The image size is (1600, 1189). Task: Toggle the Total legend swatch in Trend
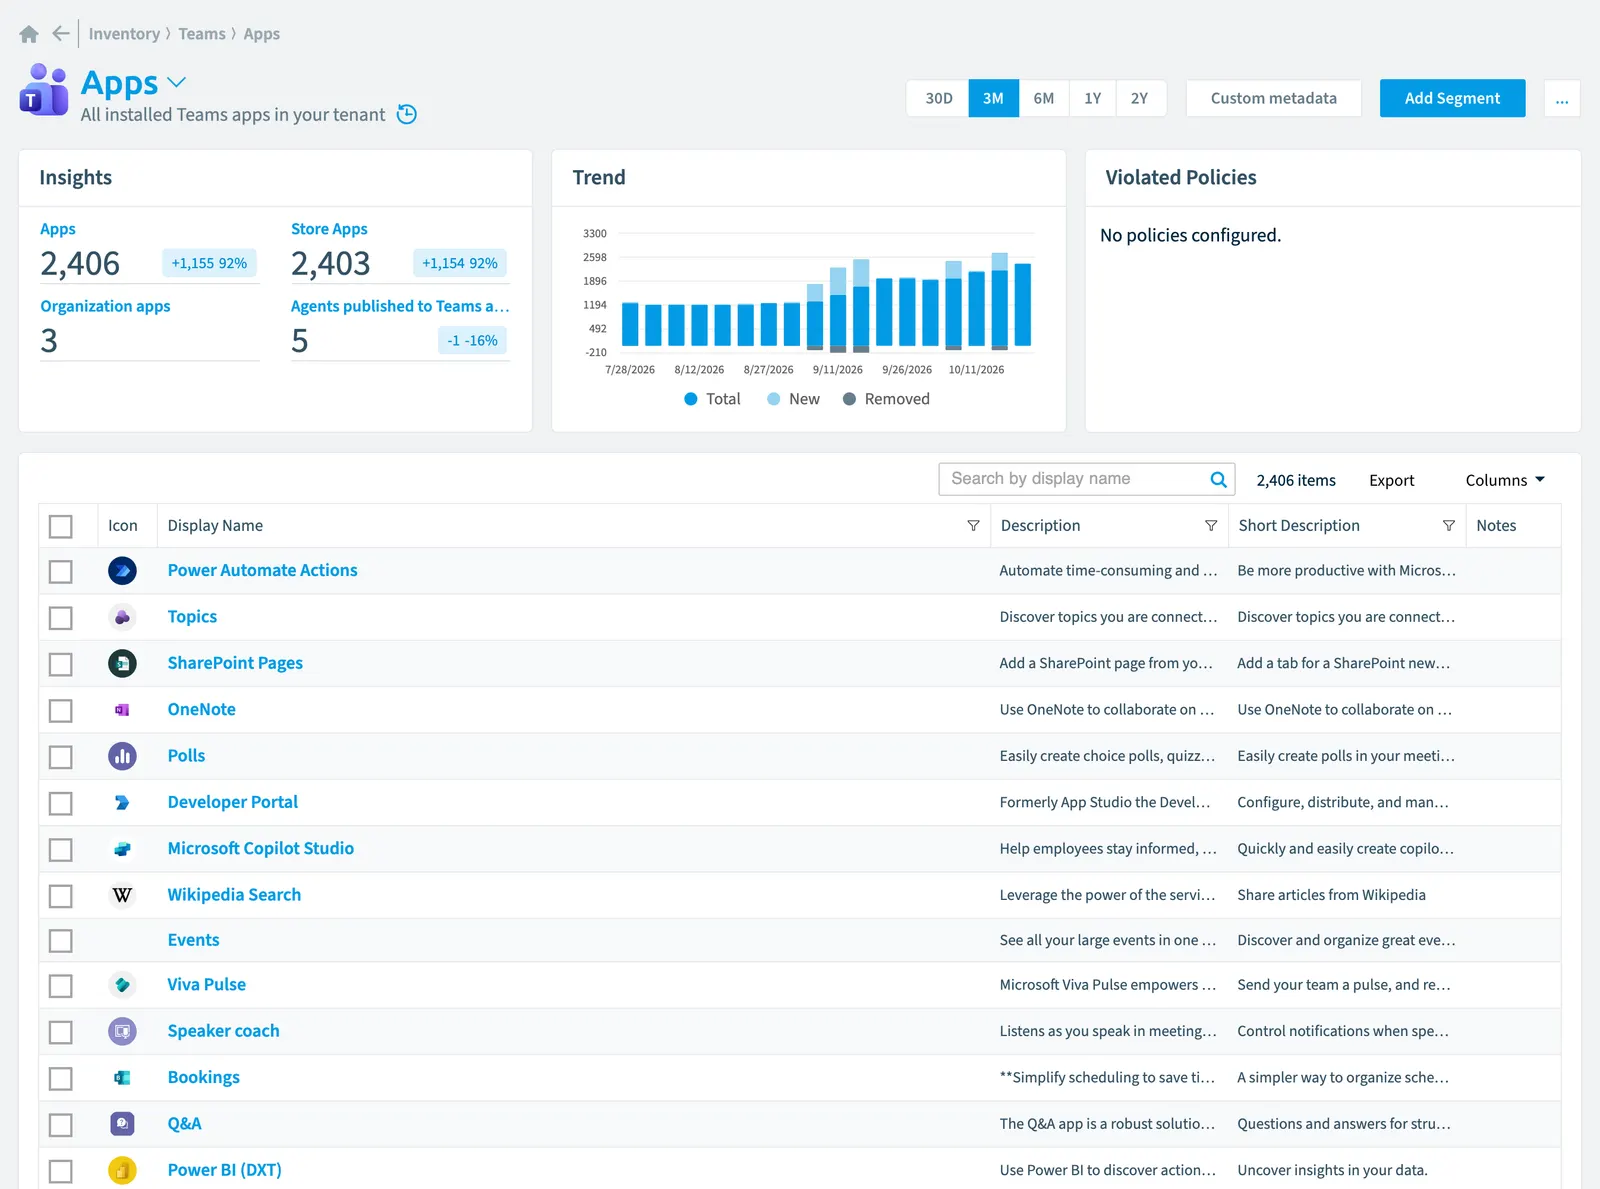[690, 399]
